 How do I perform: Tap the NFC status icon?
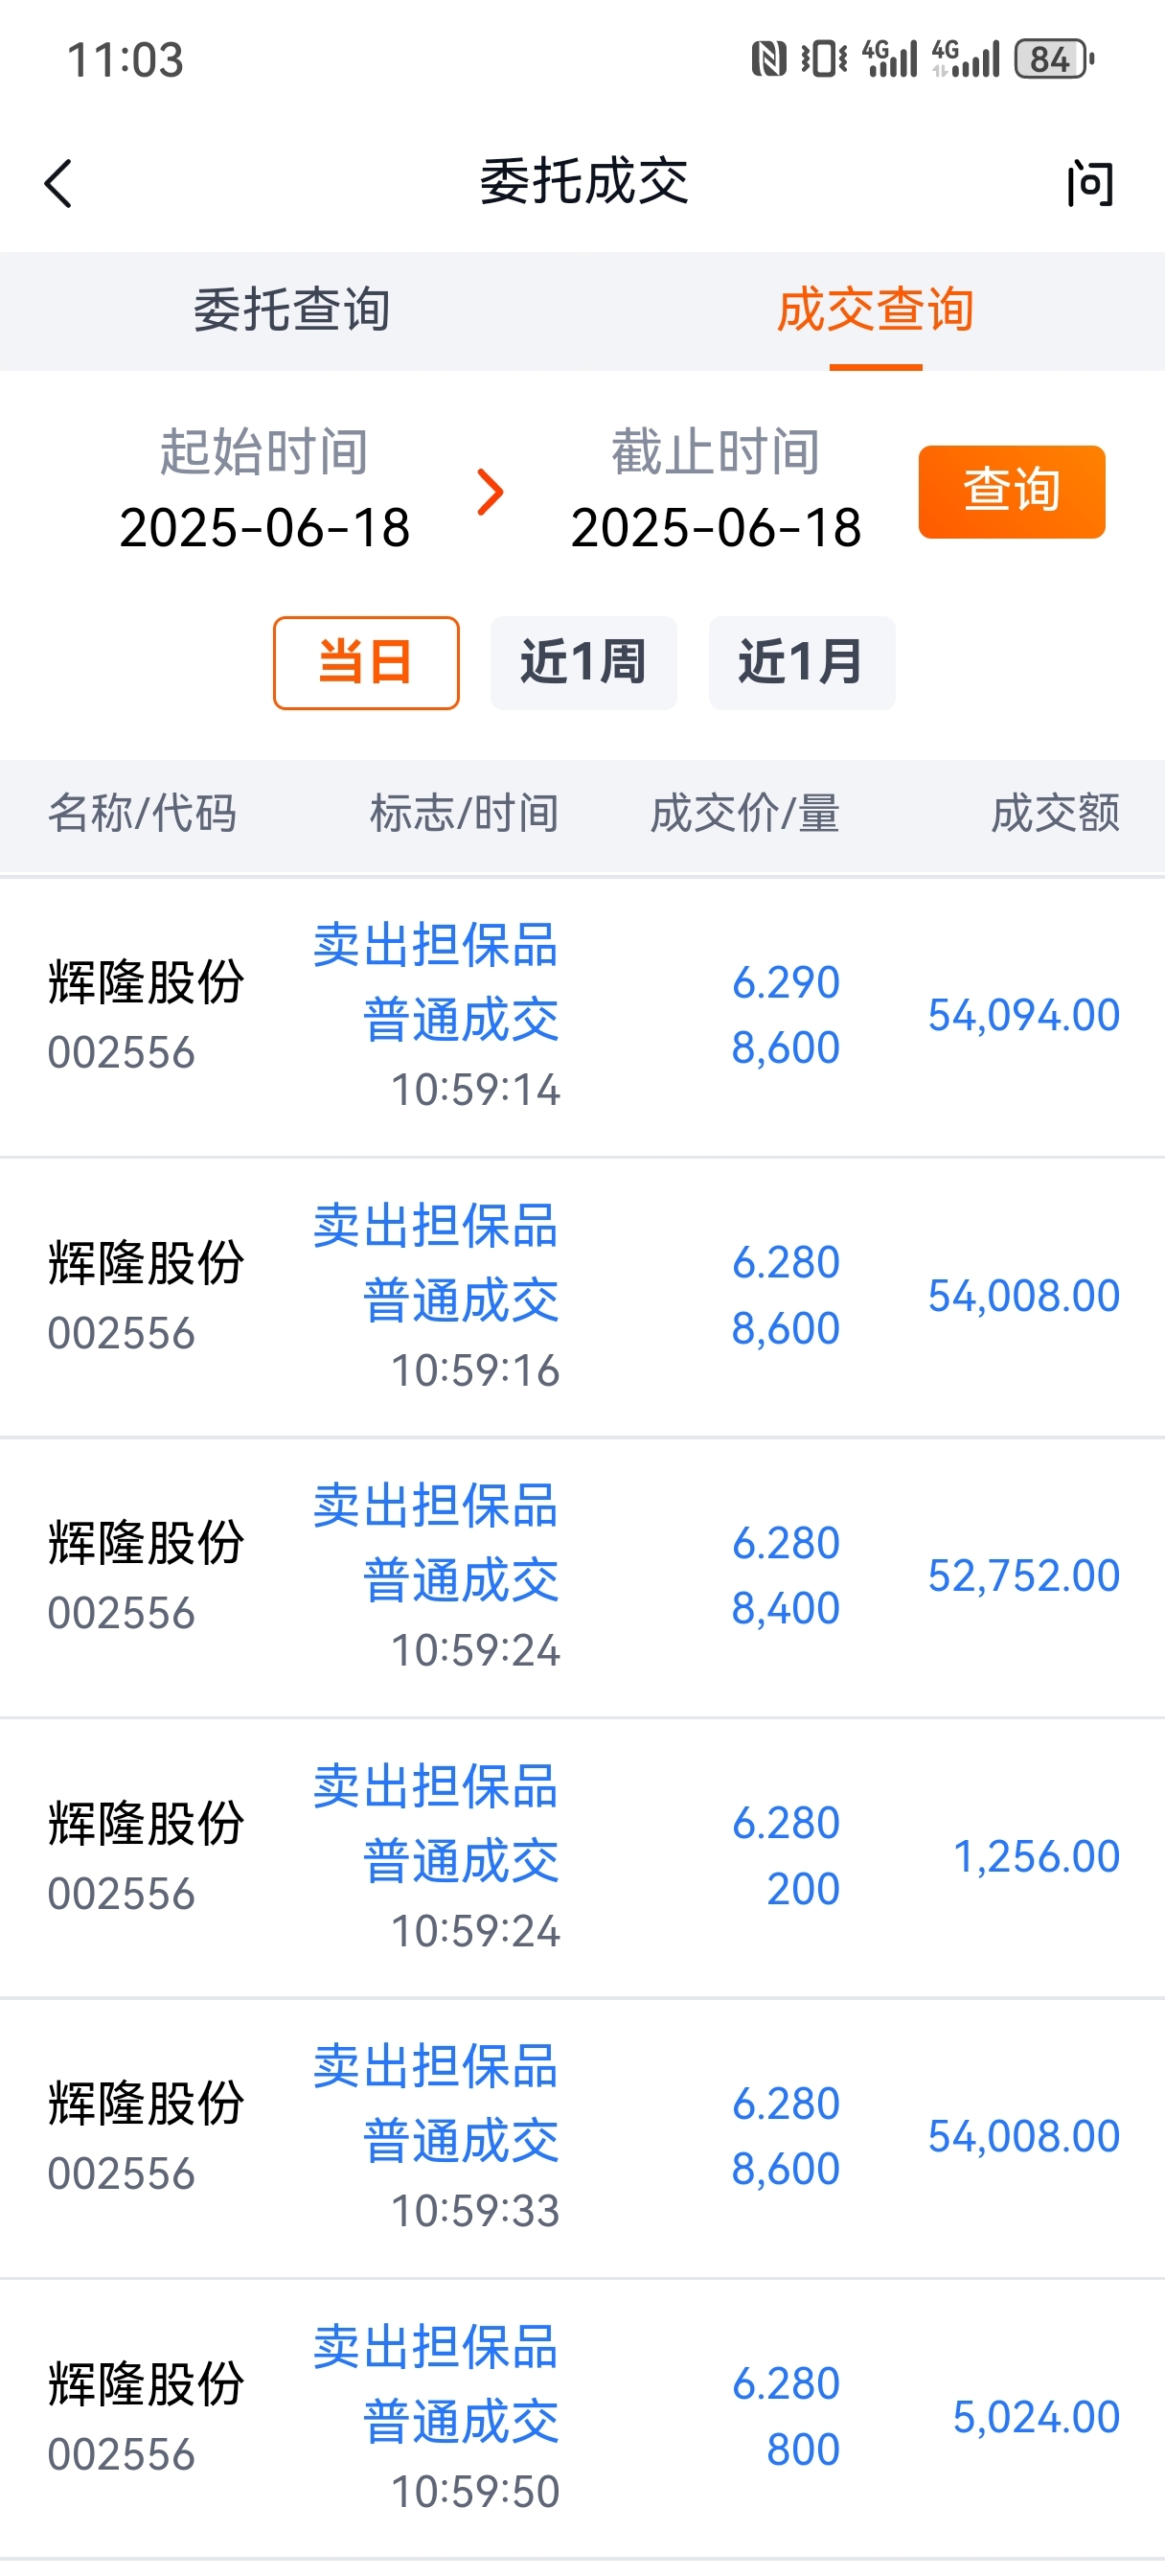(x=768, y=59)
